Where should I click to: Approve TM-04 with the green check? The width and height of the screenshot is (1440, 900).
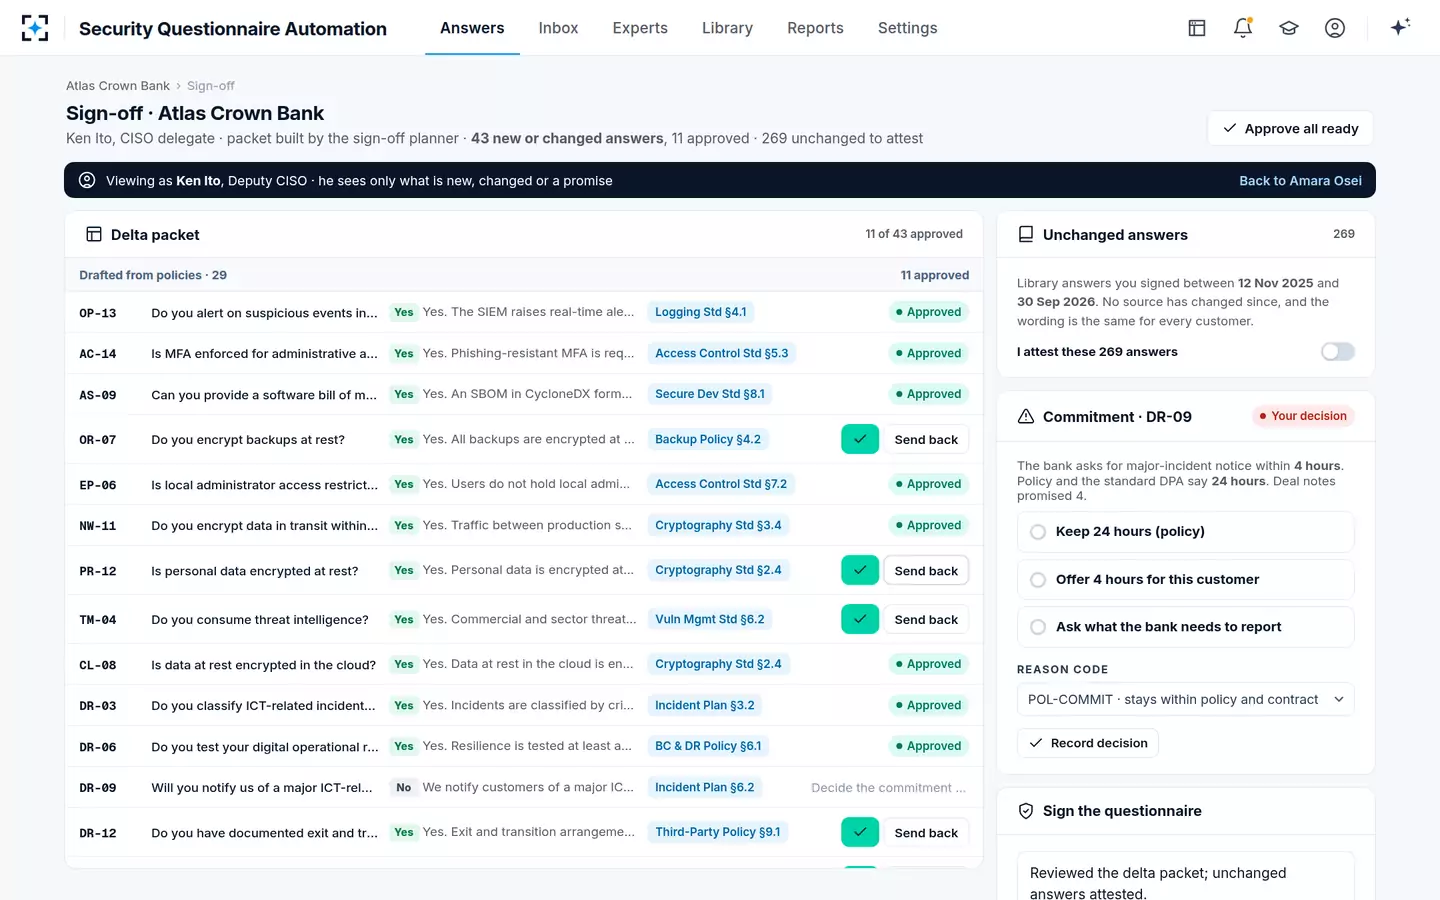pos(860,619)
